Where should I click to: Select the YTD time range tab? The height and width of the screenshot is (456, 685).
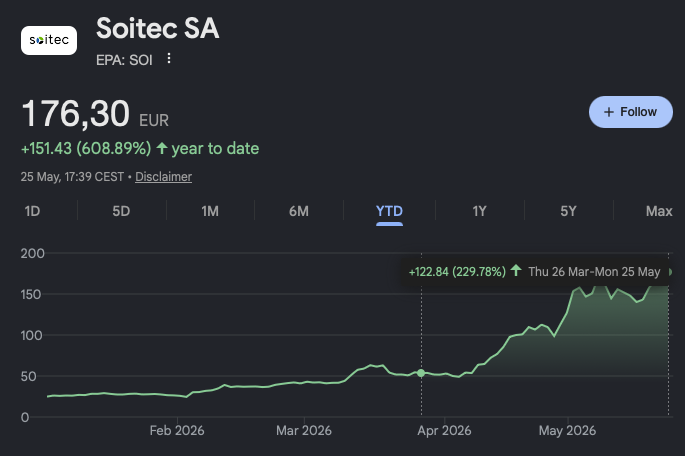pos(389,211)
